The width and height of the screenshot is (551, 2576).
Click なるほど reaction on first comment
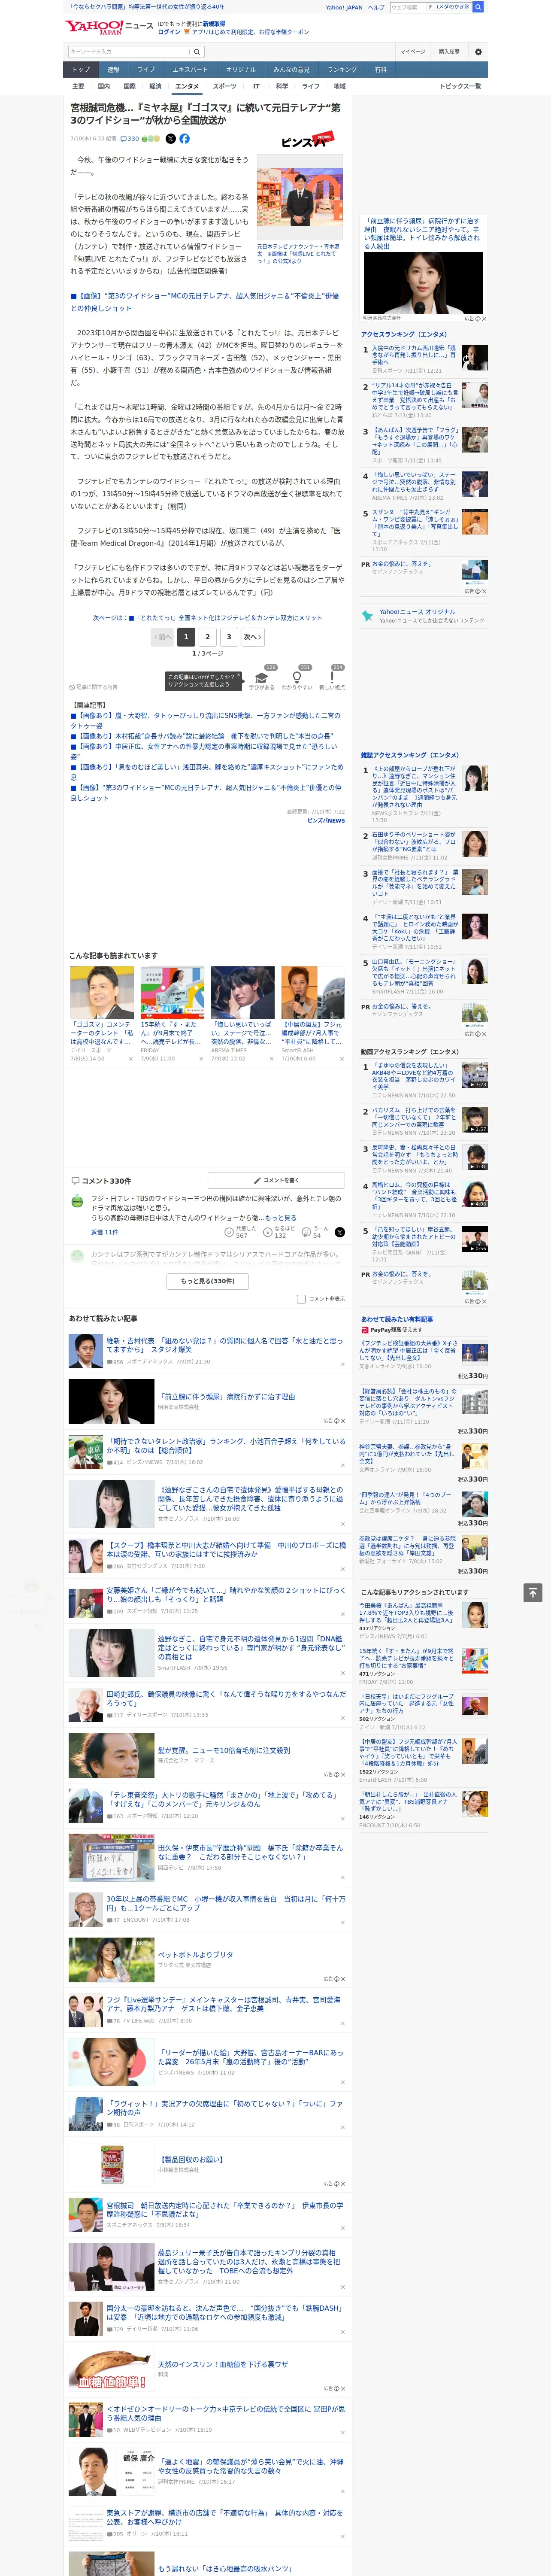tap(278, 1232)
